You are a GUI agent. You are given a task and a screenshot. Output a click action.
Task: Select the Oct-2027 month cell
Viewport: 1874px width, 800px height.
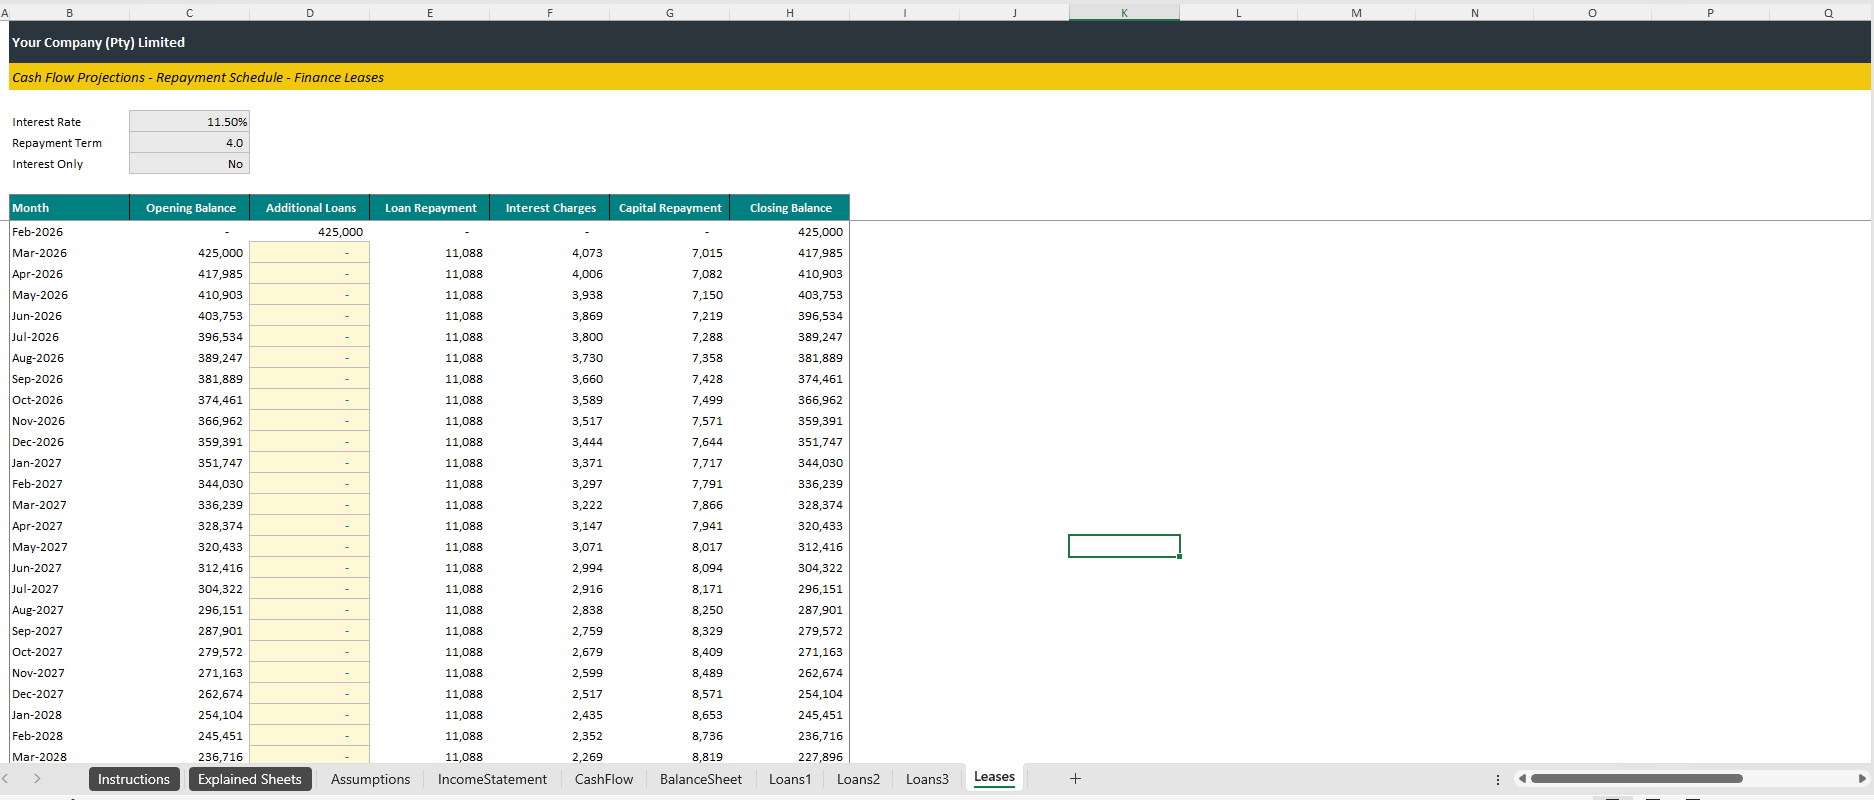(69, 652)
